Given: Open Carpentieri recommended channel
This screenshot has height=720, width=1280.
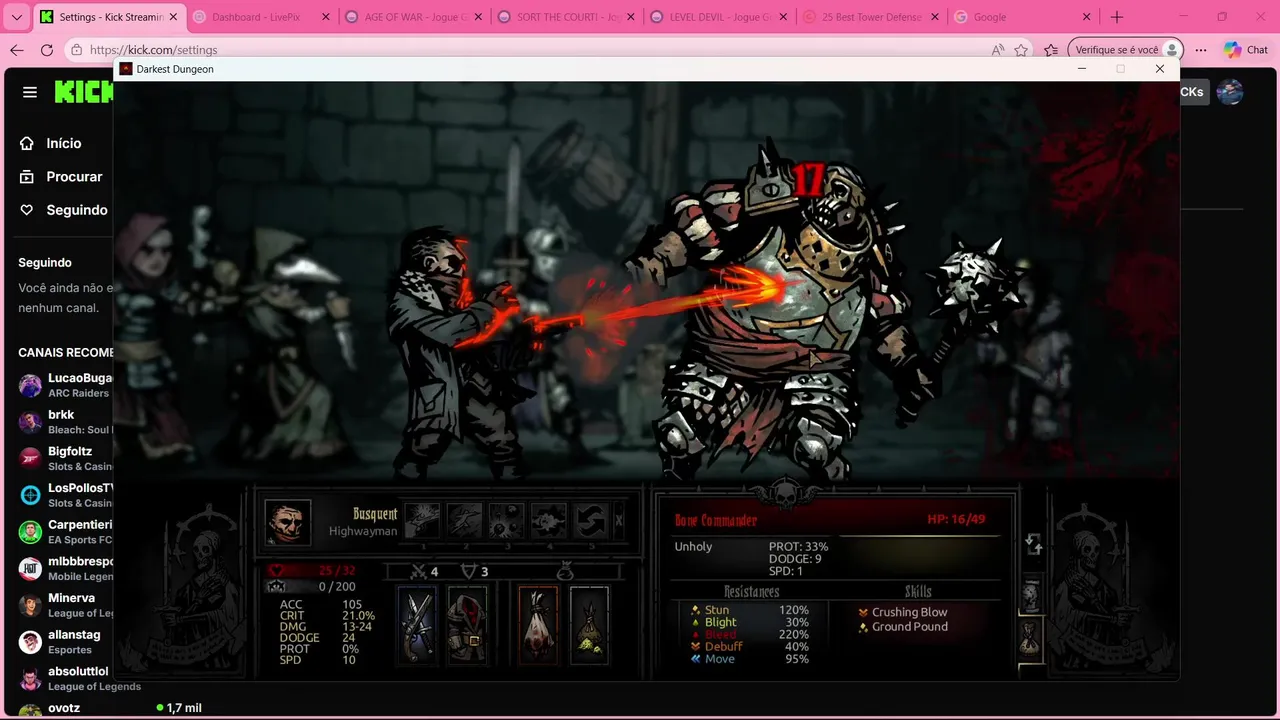Looking at the screenshot, I should pyautogui.click(x=65, y=531).
